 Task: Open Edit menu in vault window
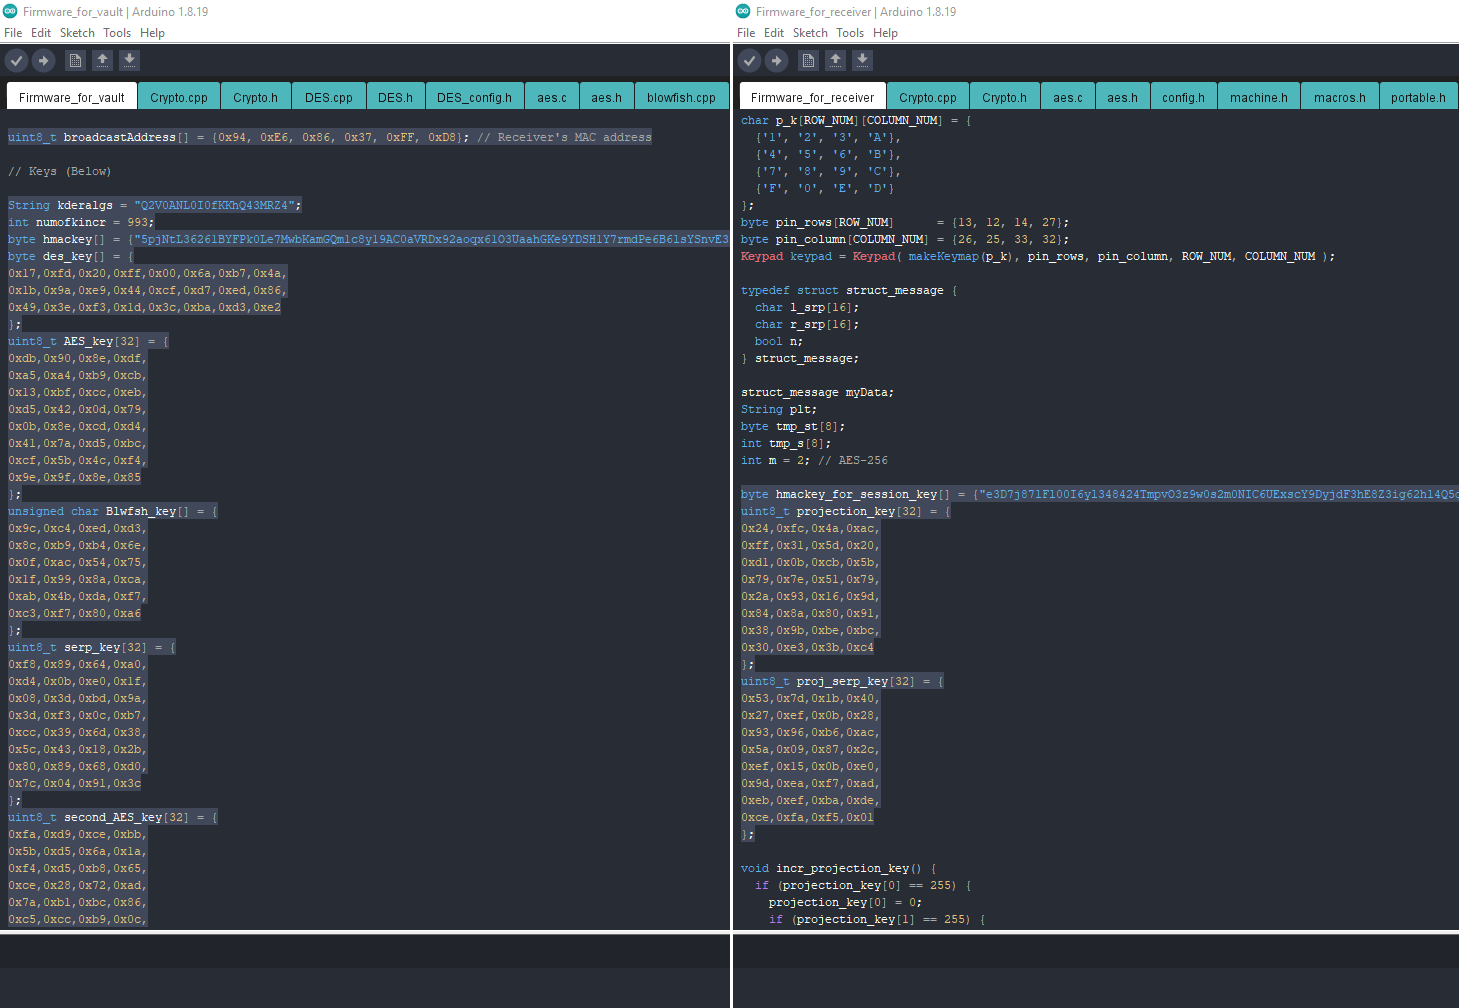tap(41, 33)
